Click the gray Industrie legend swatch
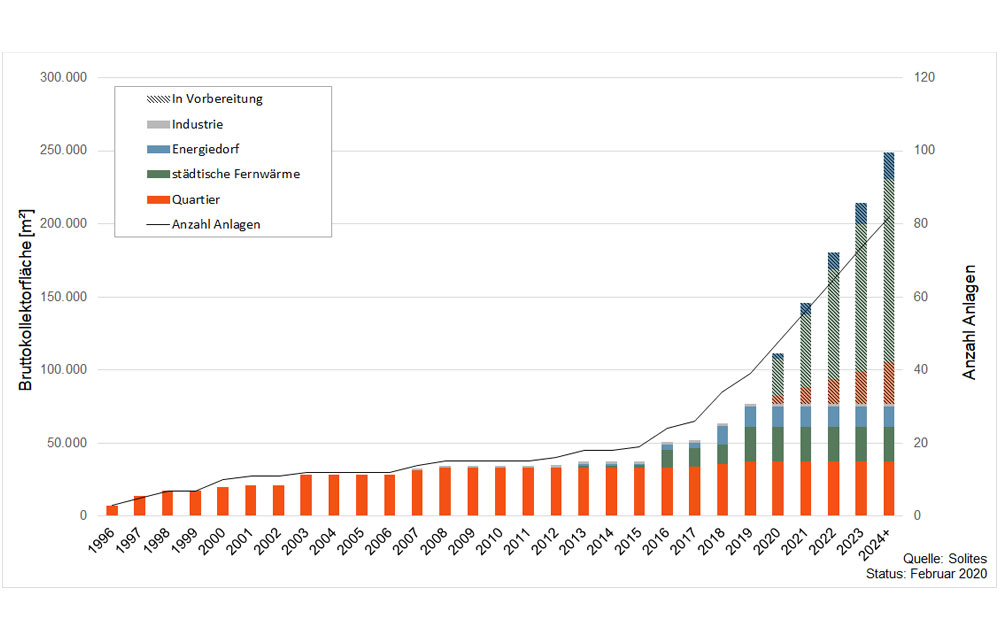 (158, 124)
